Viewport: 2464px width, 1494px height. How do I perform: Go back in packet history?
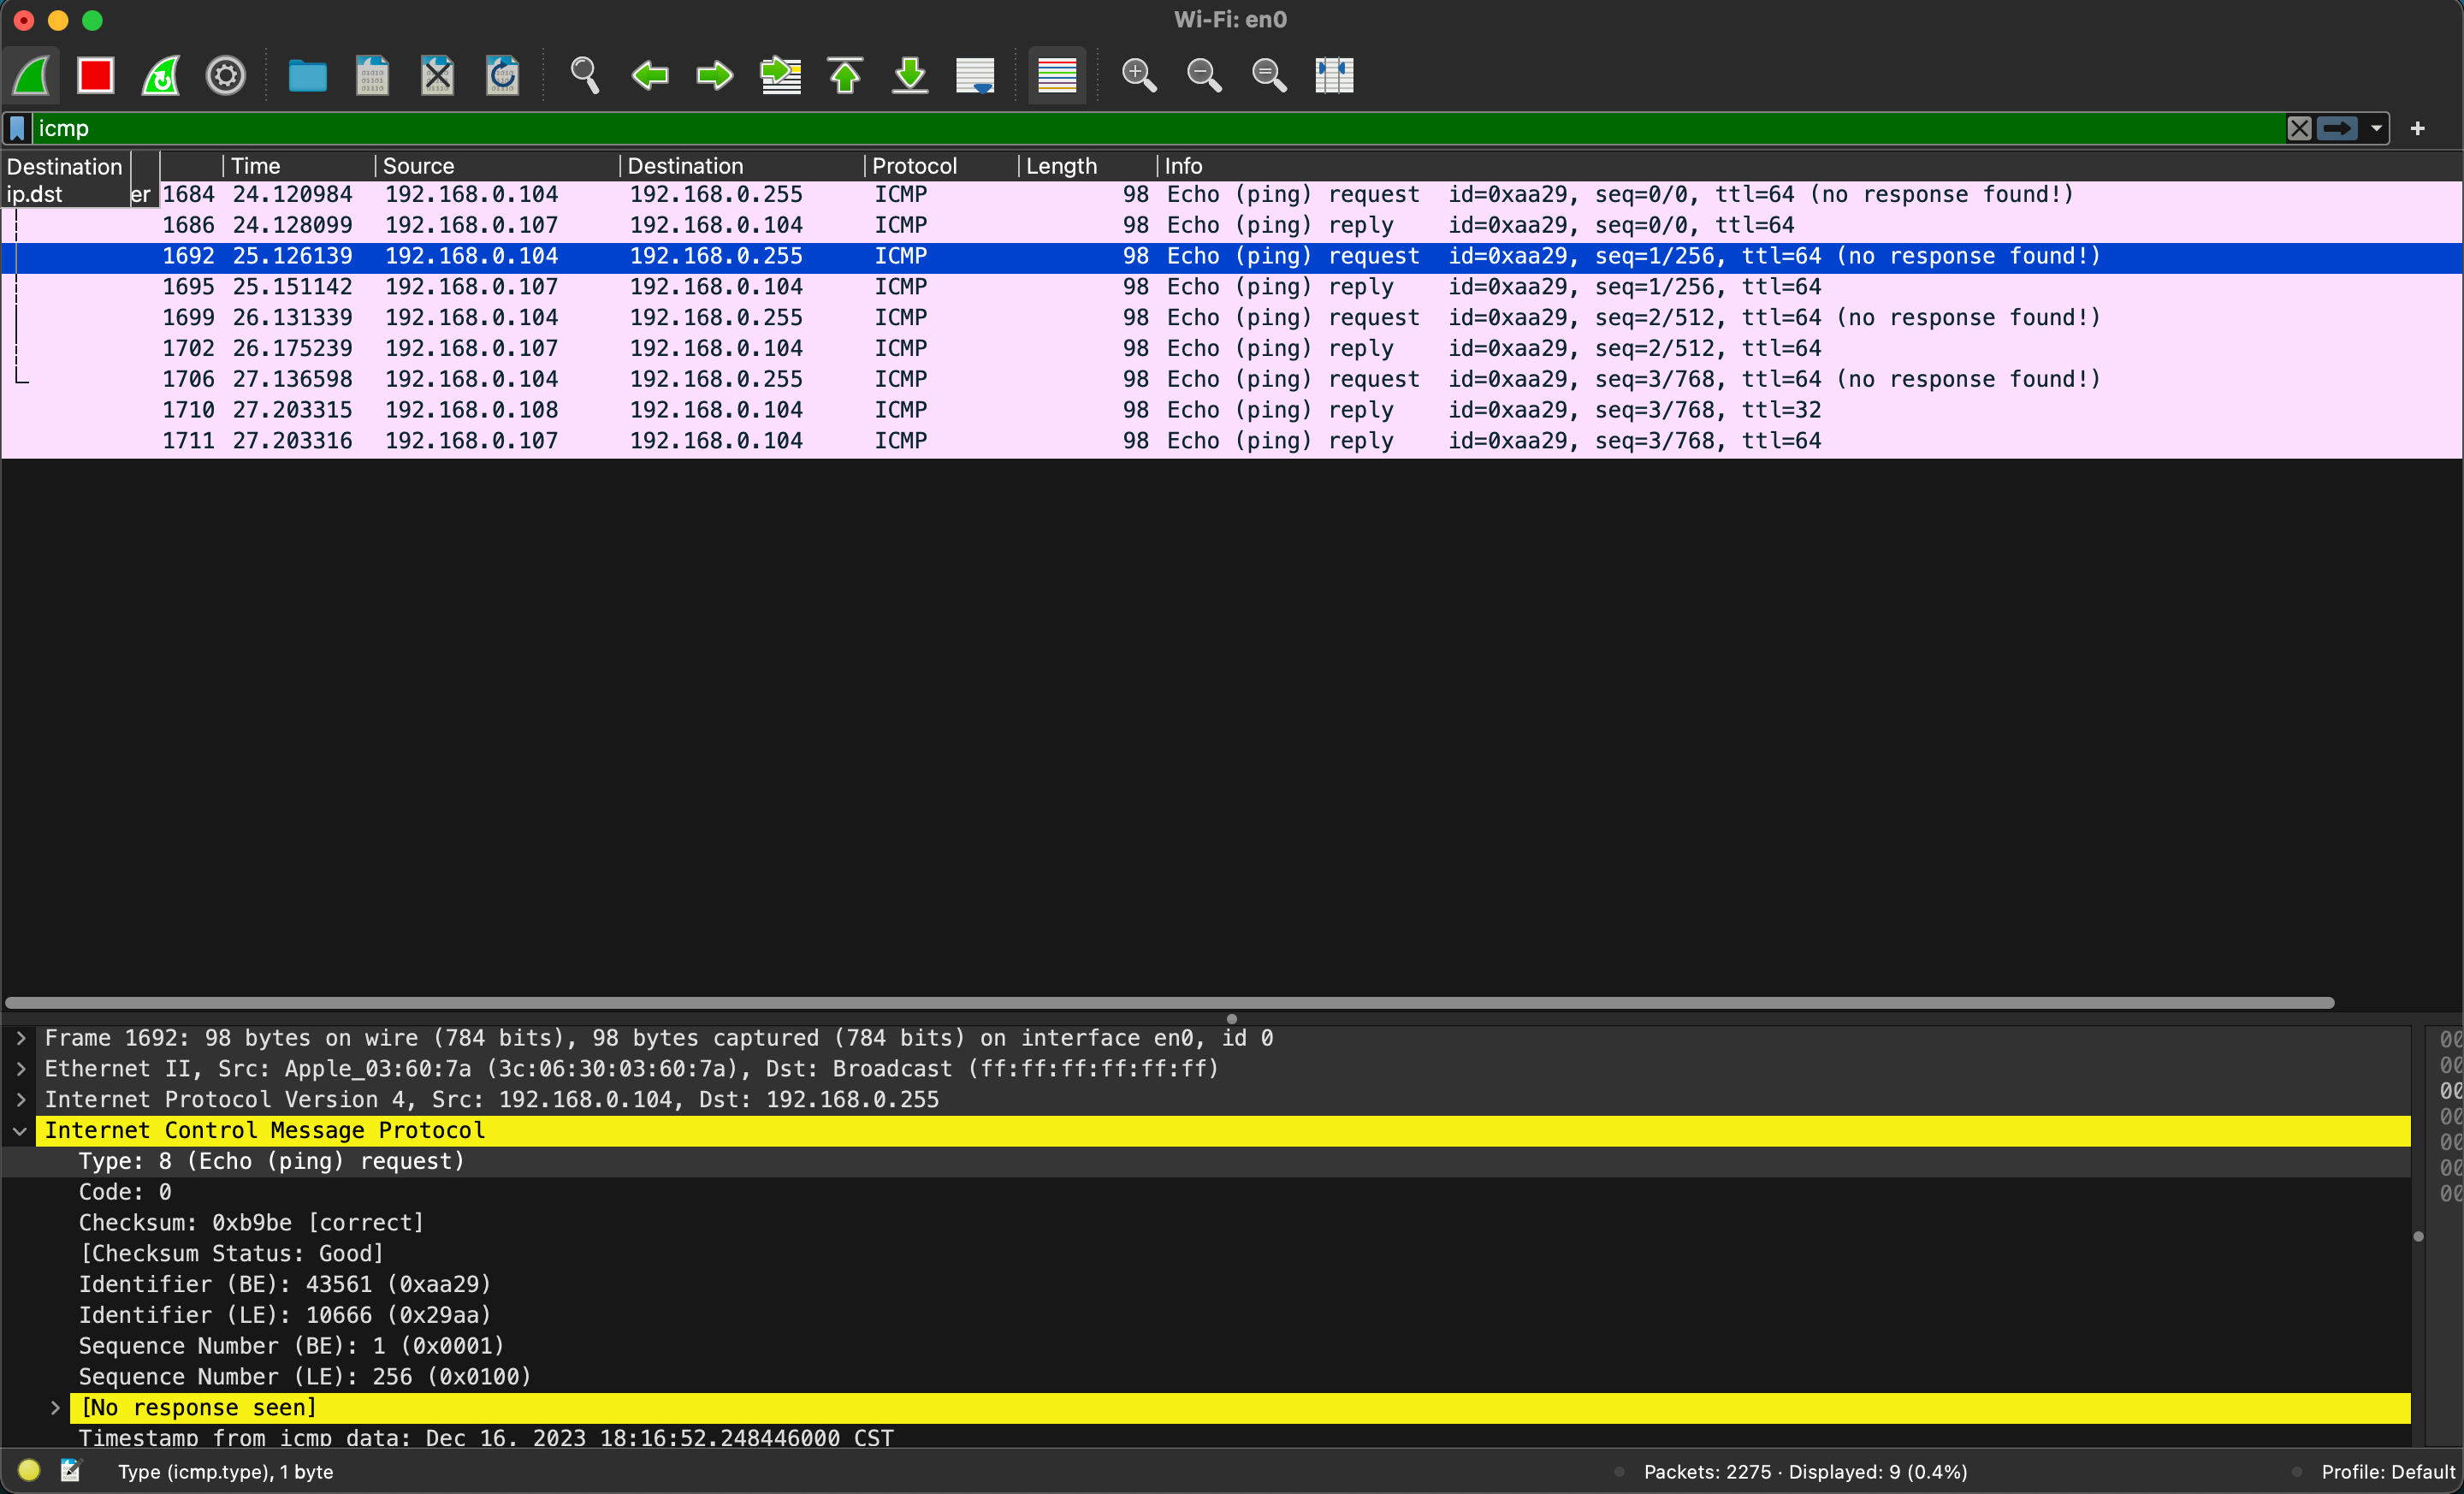pyautogui.click(x=650, y=75)
